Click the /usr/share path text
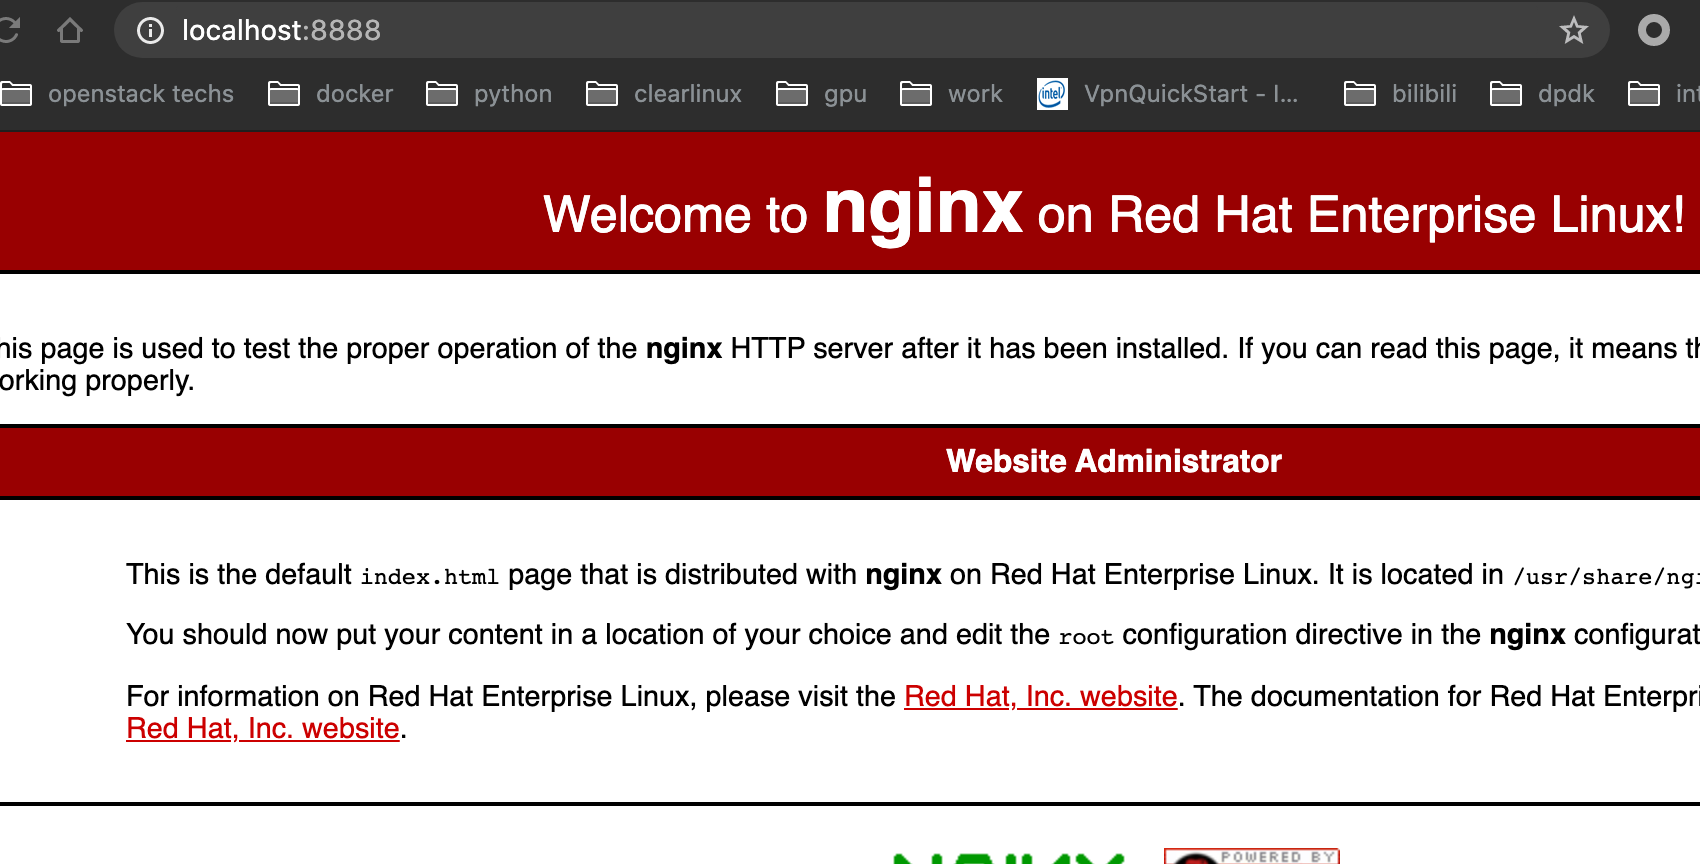The width and height of the screenshot is (1700, 864). pos(1606,577)
